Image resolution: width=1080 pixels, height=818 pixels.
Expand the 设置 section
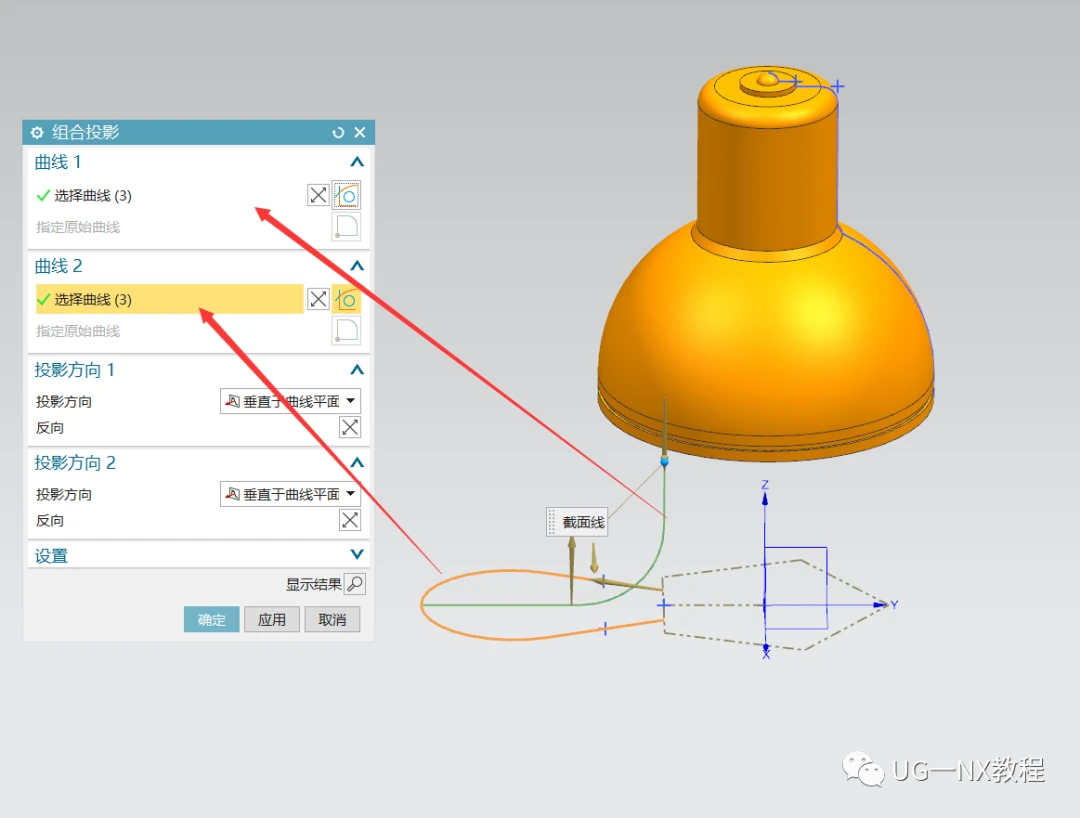pos(357,554)
